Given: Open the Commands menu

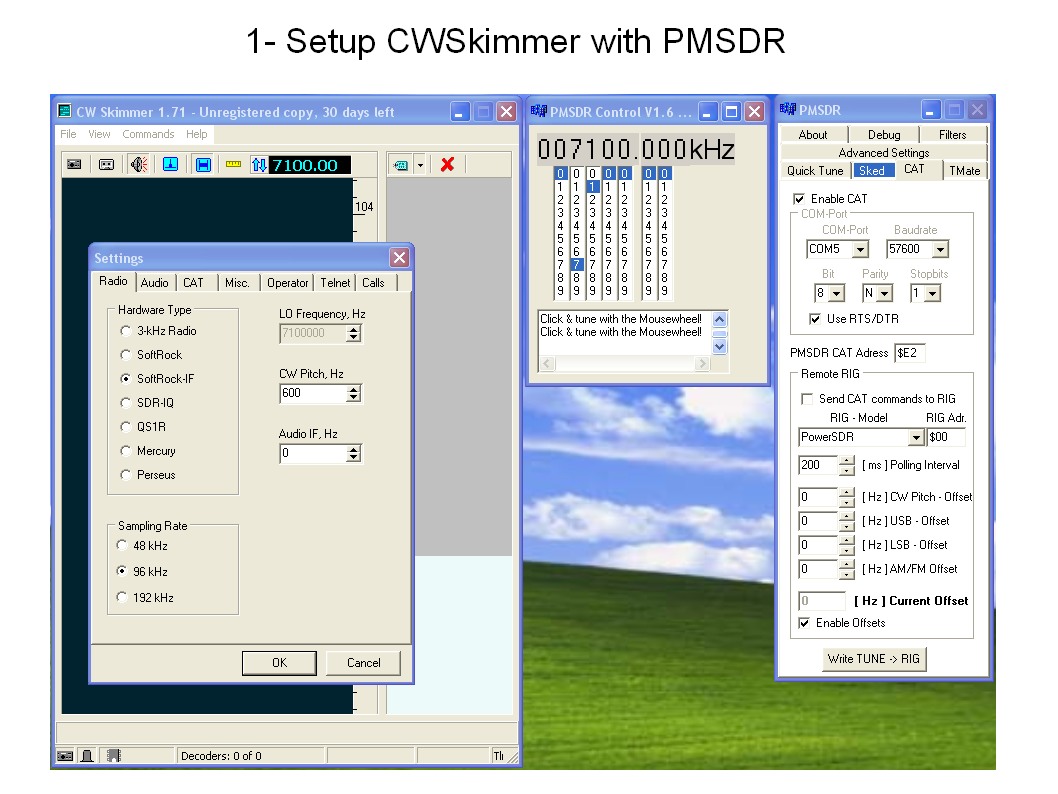Looking at the screenshot, I should point(148,134).
